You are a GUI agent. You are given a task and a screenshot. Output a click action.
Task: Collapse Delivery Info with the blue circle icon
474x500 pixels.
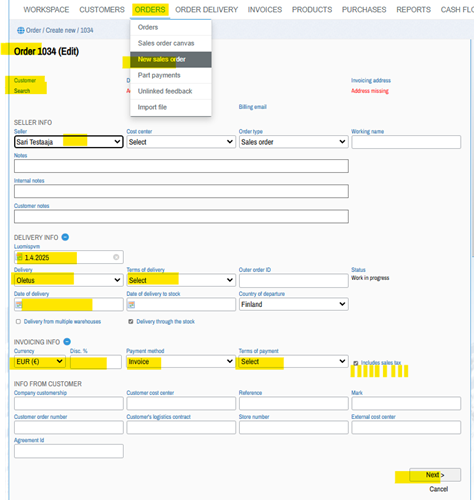pos(65,237)
